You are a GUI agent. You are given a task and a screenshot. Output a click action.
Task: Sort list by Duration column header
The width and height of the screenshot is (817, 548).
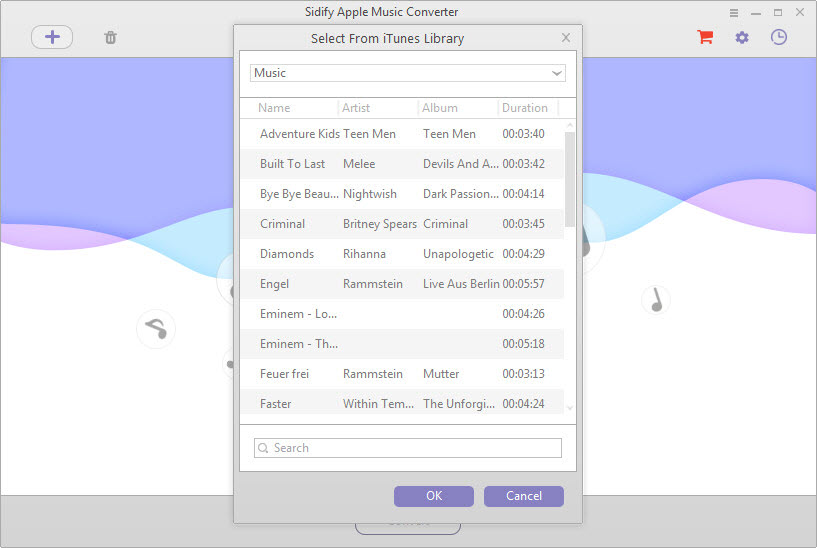coord(525,108)
